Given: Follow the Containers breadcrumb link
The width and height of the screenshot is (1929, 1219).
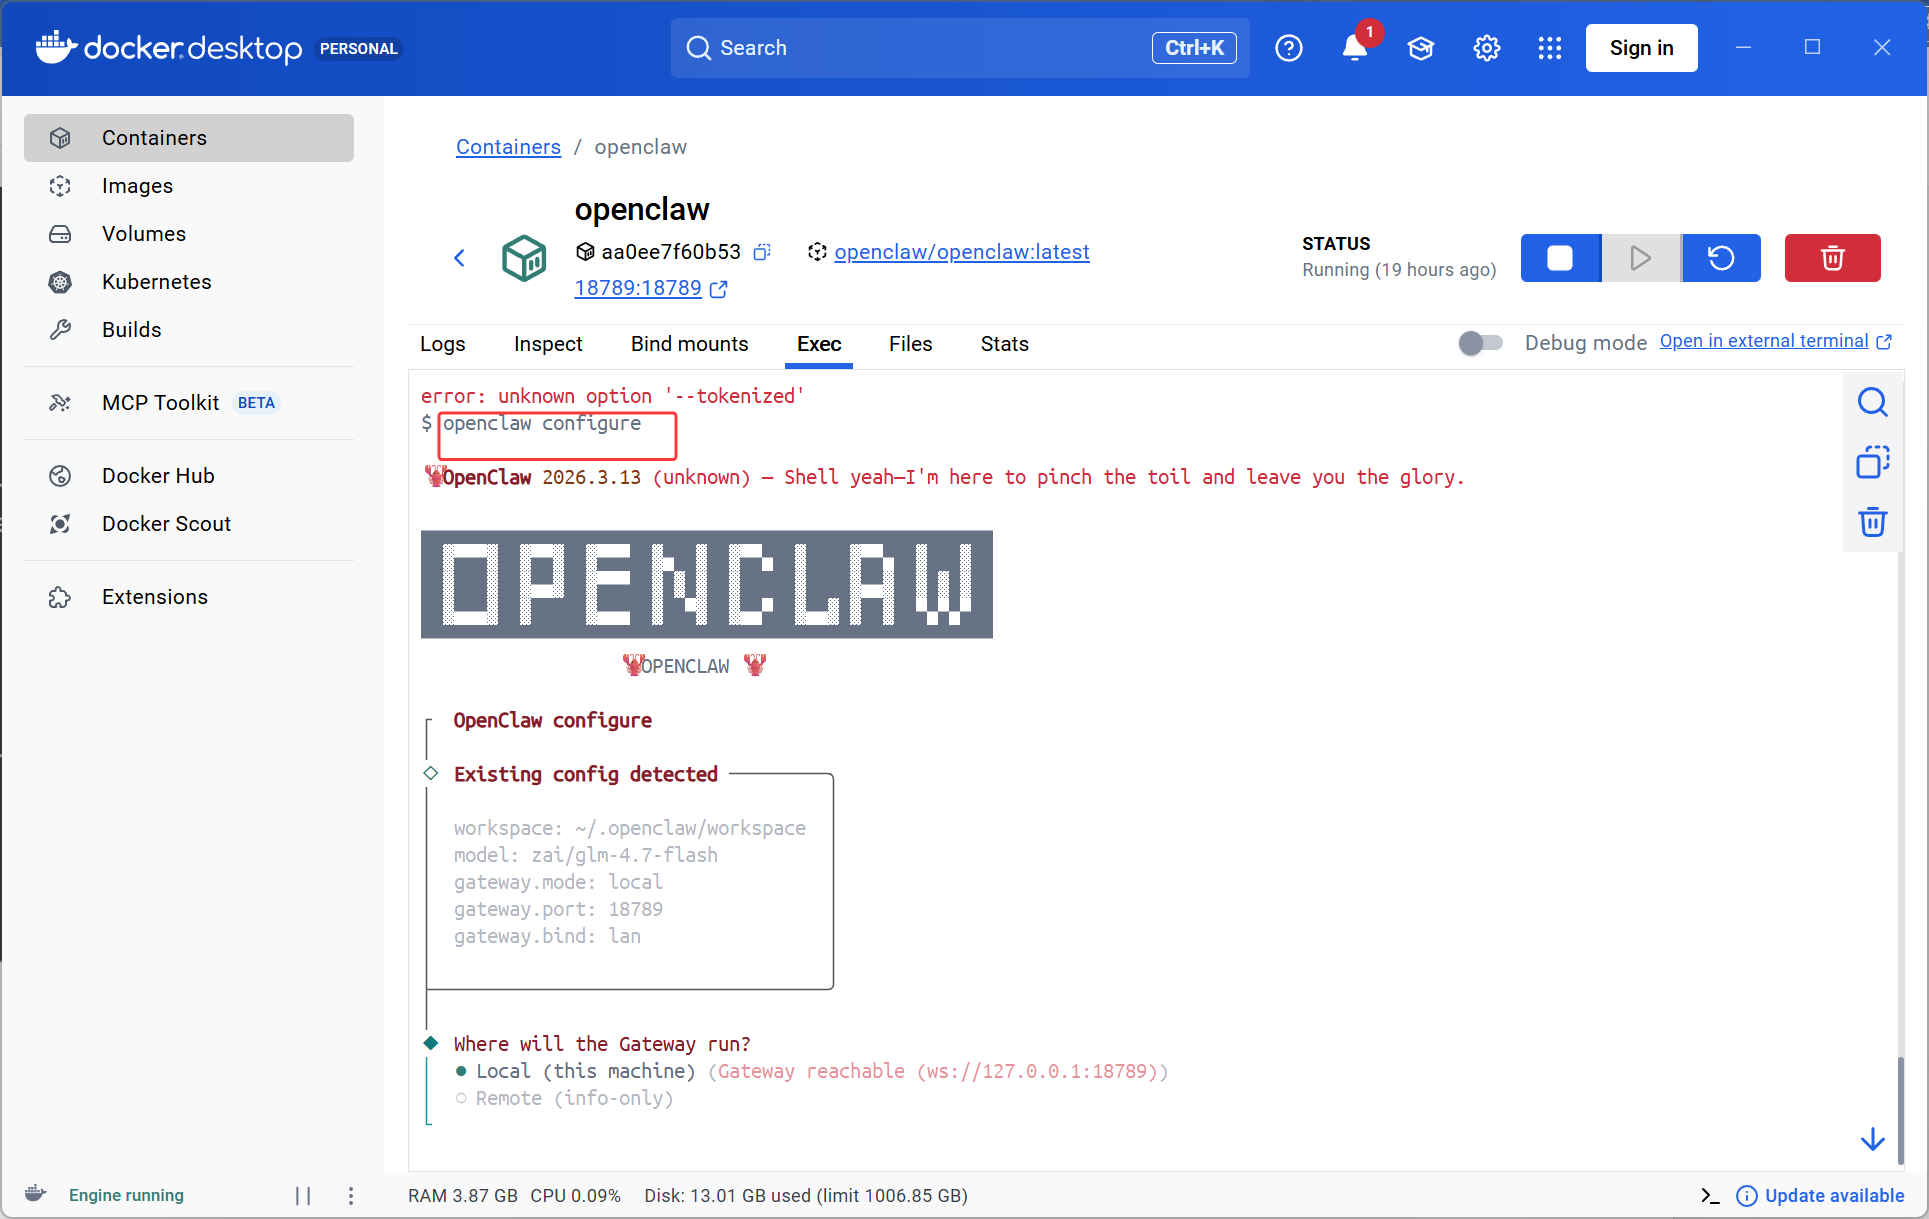Looking at the screenshot, I should point(508,147).
